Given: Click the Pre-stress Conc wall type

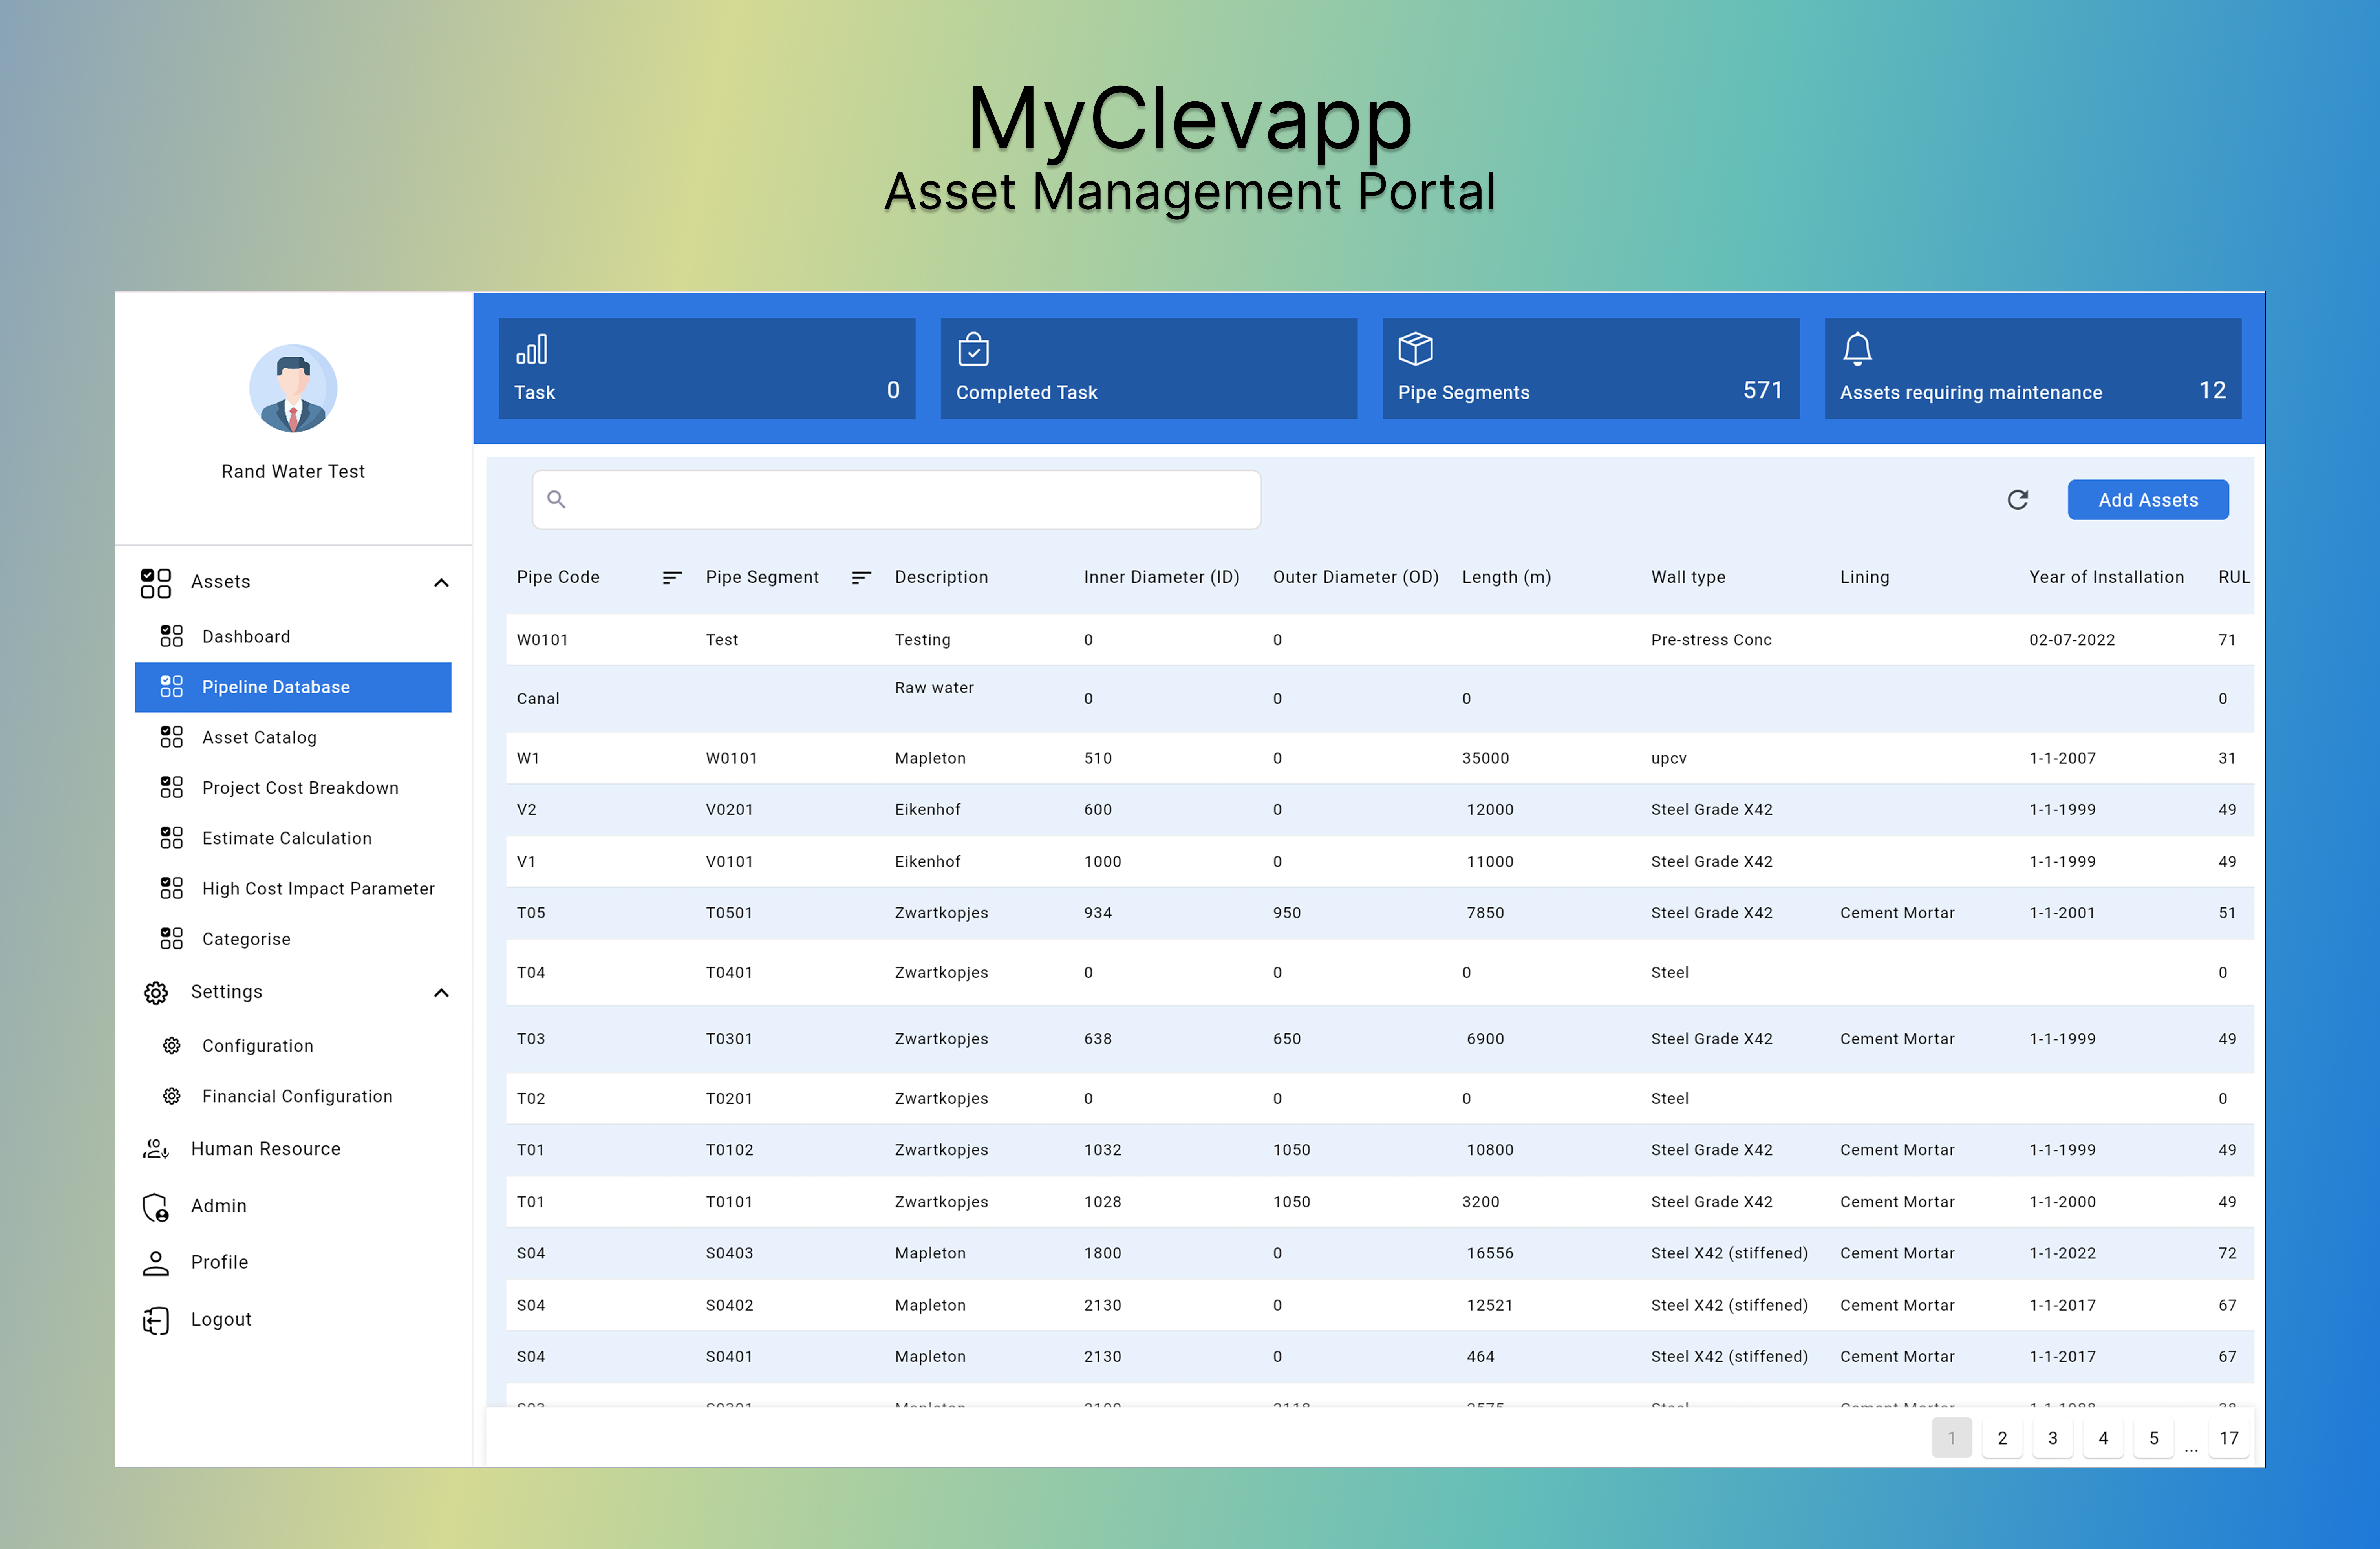Looking at the screenshot, I should pyautogui.click(x=1711, y=640).
